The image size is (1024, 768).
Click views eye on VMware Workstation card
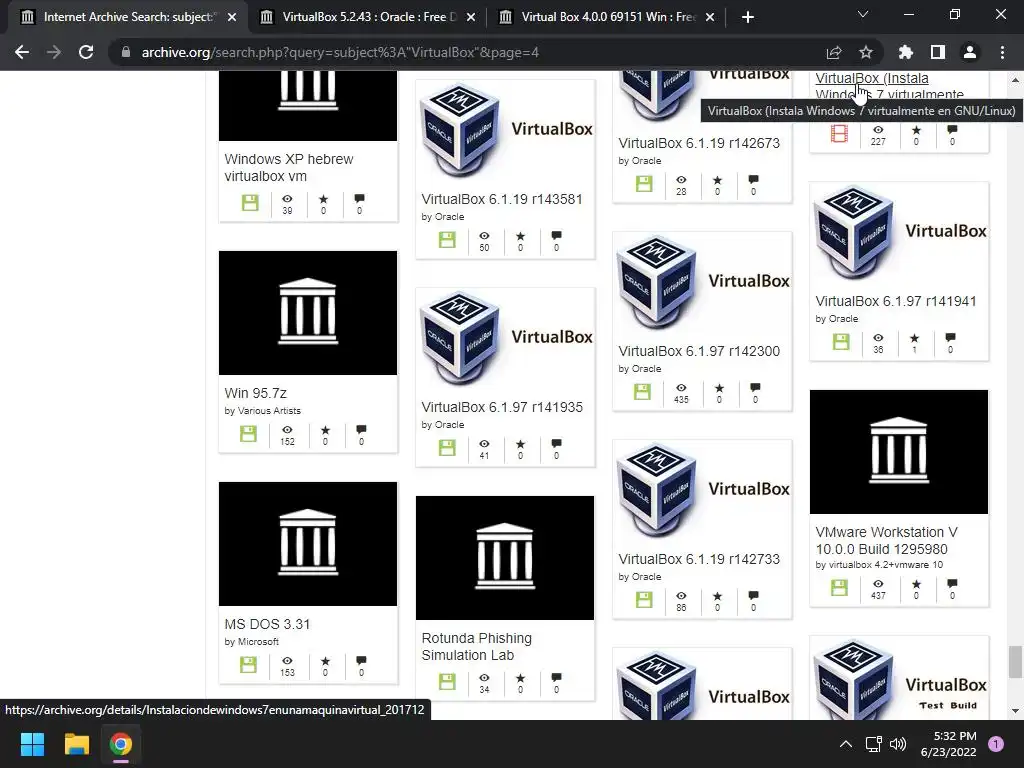(878, 584)
